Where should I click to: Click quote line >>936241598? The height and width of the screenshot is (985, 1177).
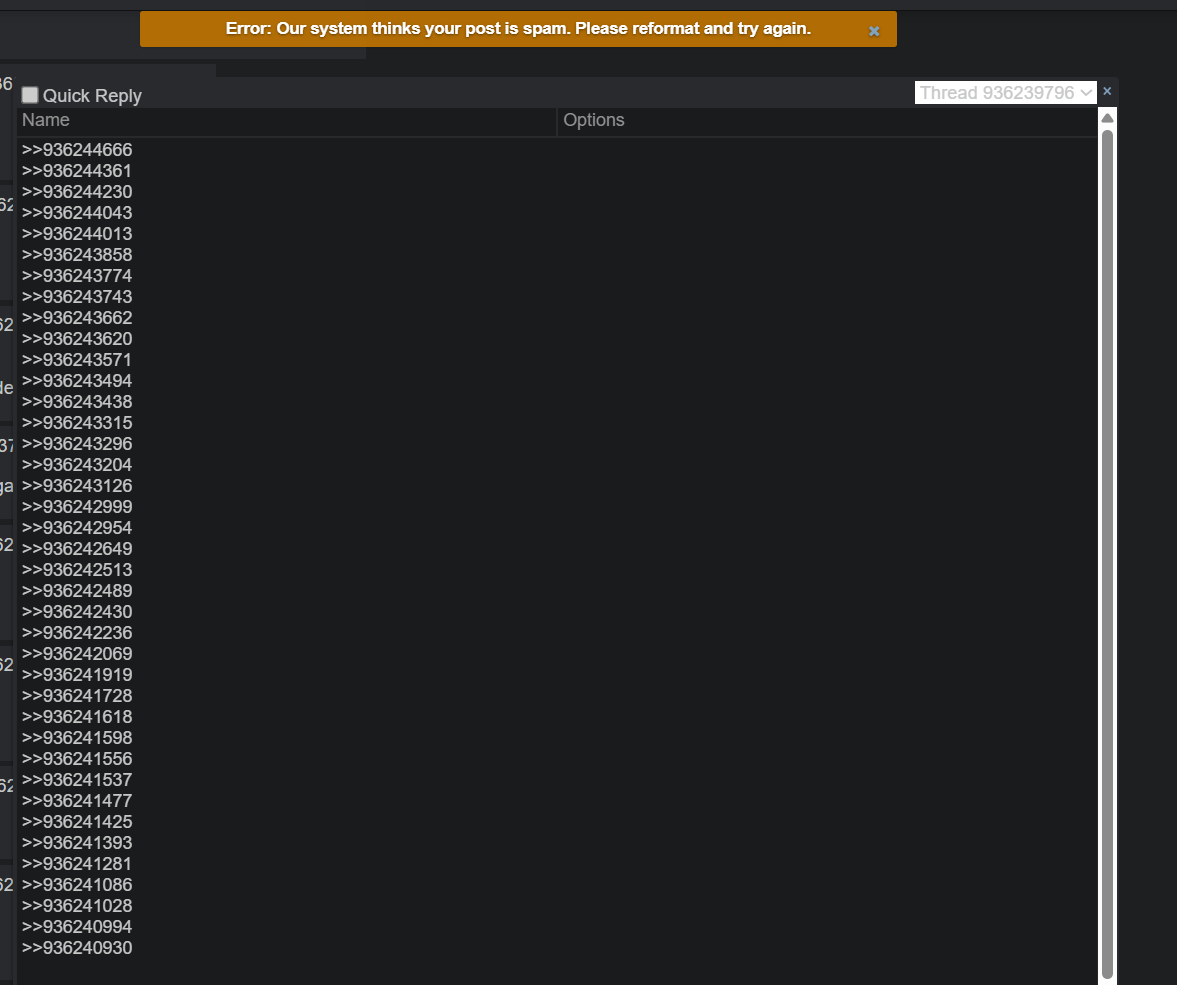coord(77,739)
